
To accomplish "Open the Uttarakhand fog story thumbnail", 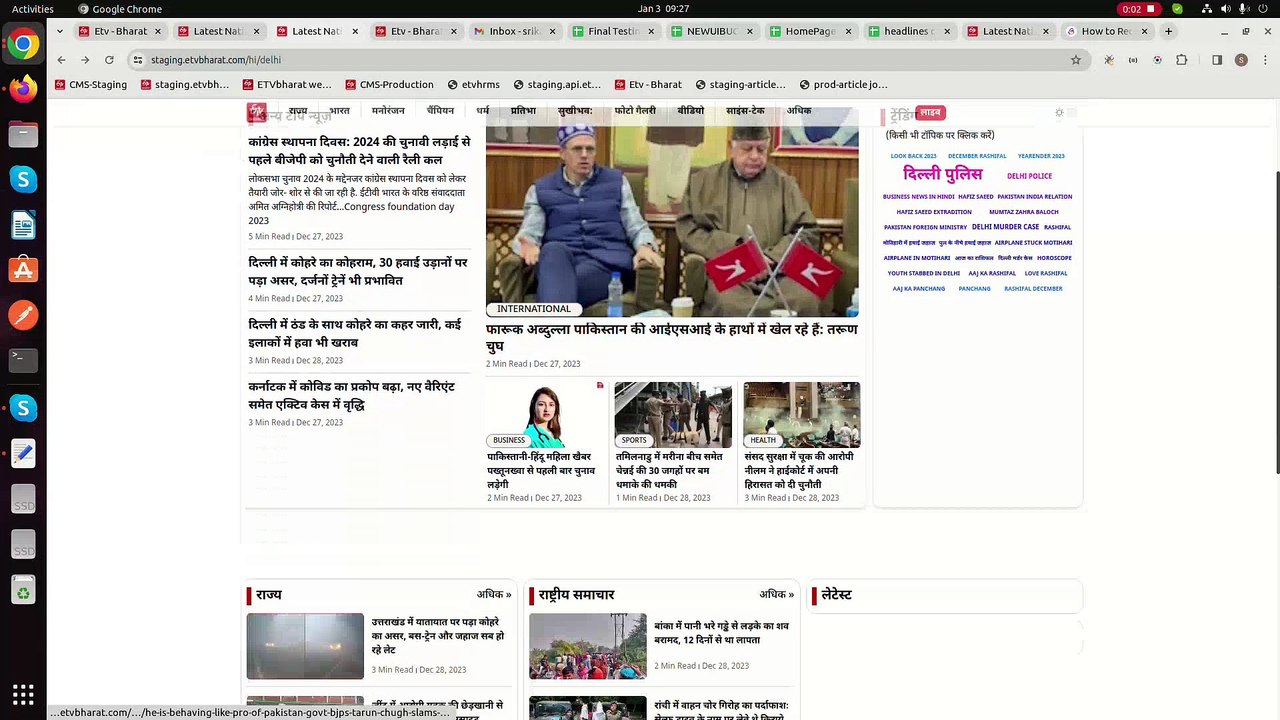I will 305,646.
